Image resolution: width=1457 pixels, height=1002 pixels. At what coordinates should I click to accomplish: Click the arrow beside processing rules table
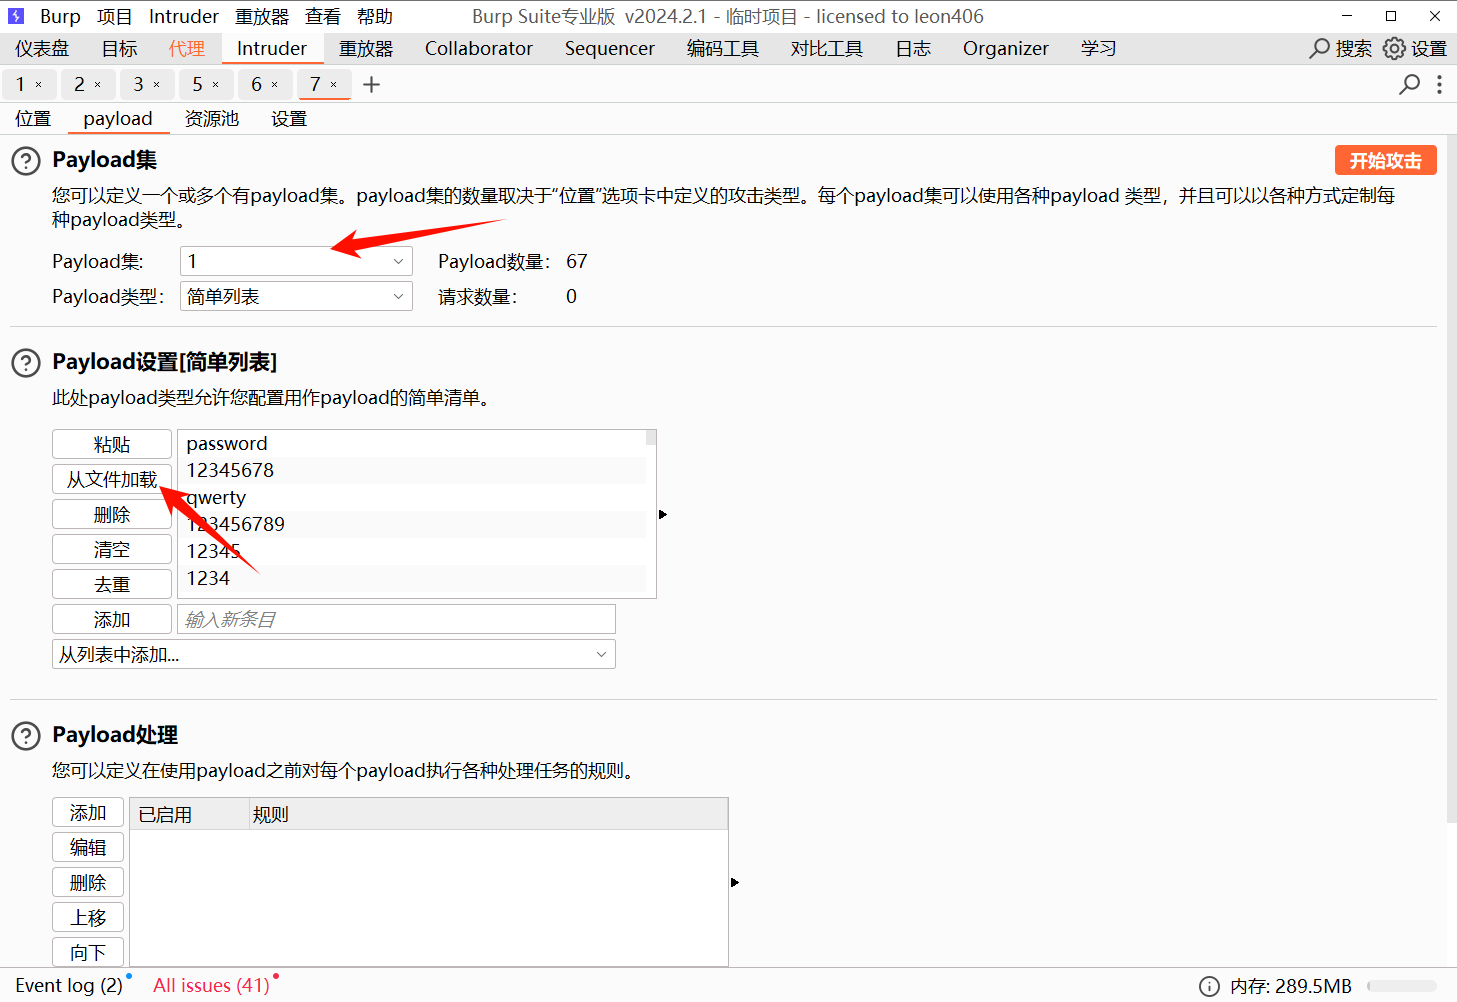coord(735,882)
